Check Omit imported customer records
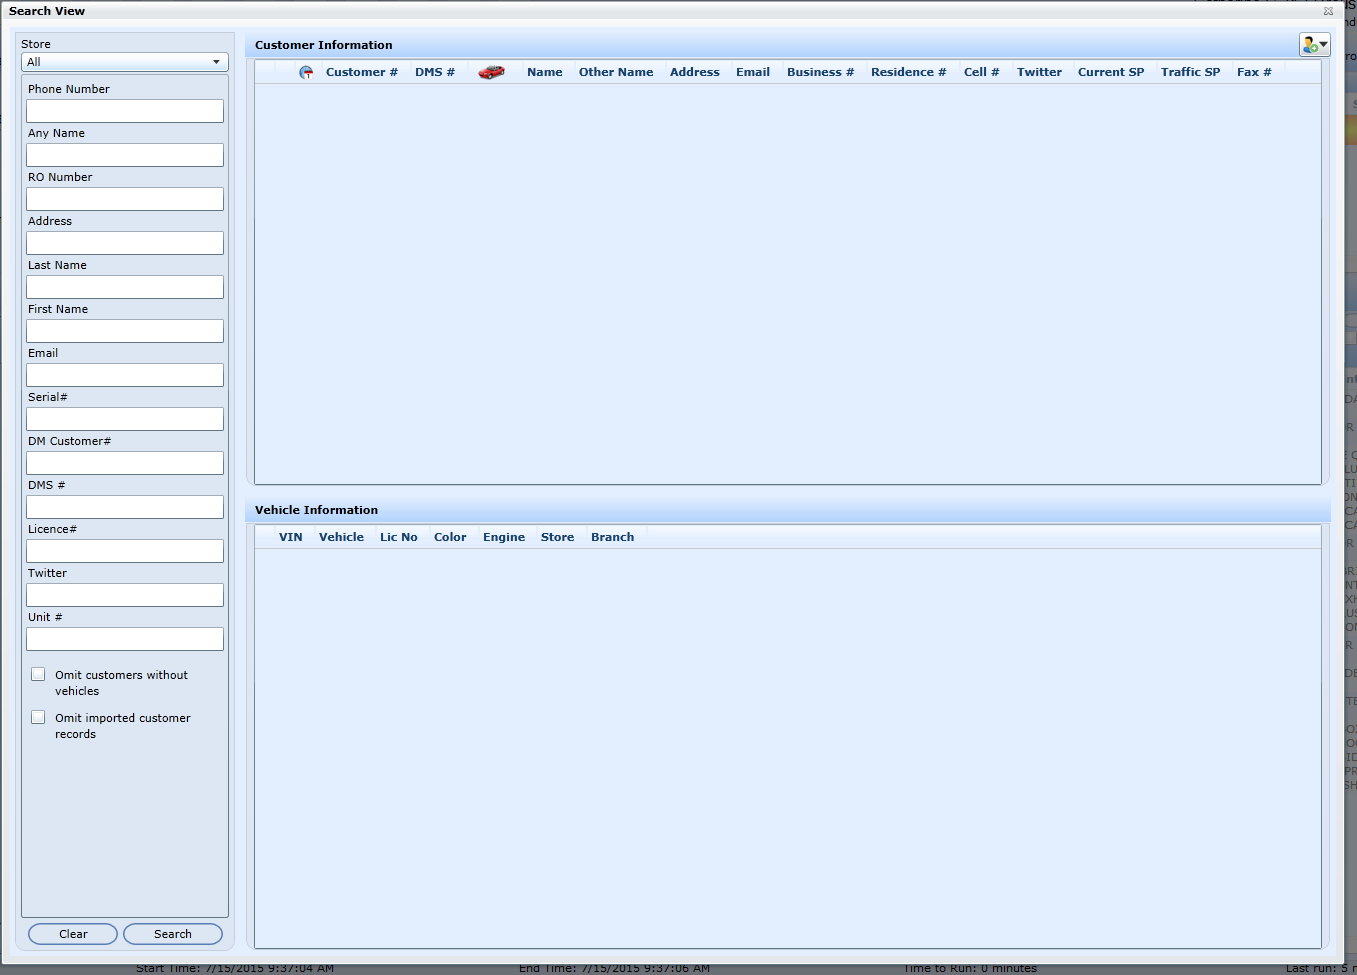The height and width of the screenshot is (975, 1357). pyautogui.click(x=38, y=718)
